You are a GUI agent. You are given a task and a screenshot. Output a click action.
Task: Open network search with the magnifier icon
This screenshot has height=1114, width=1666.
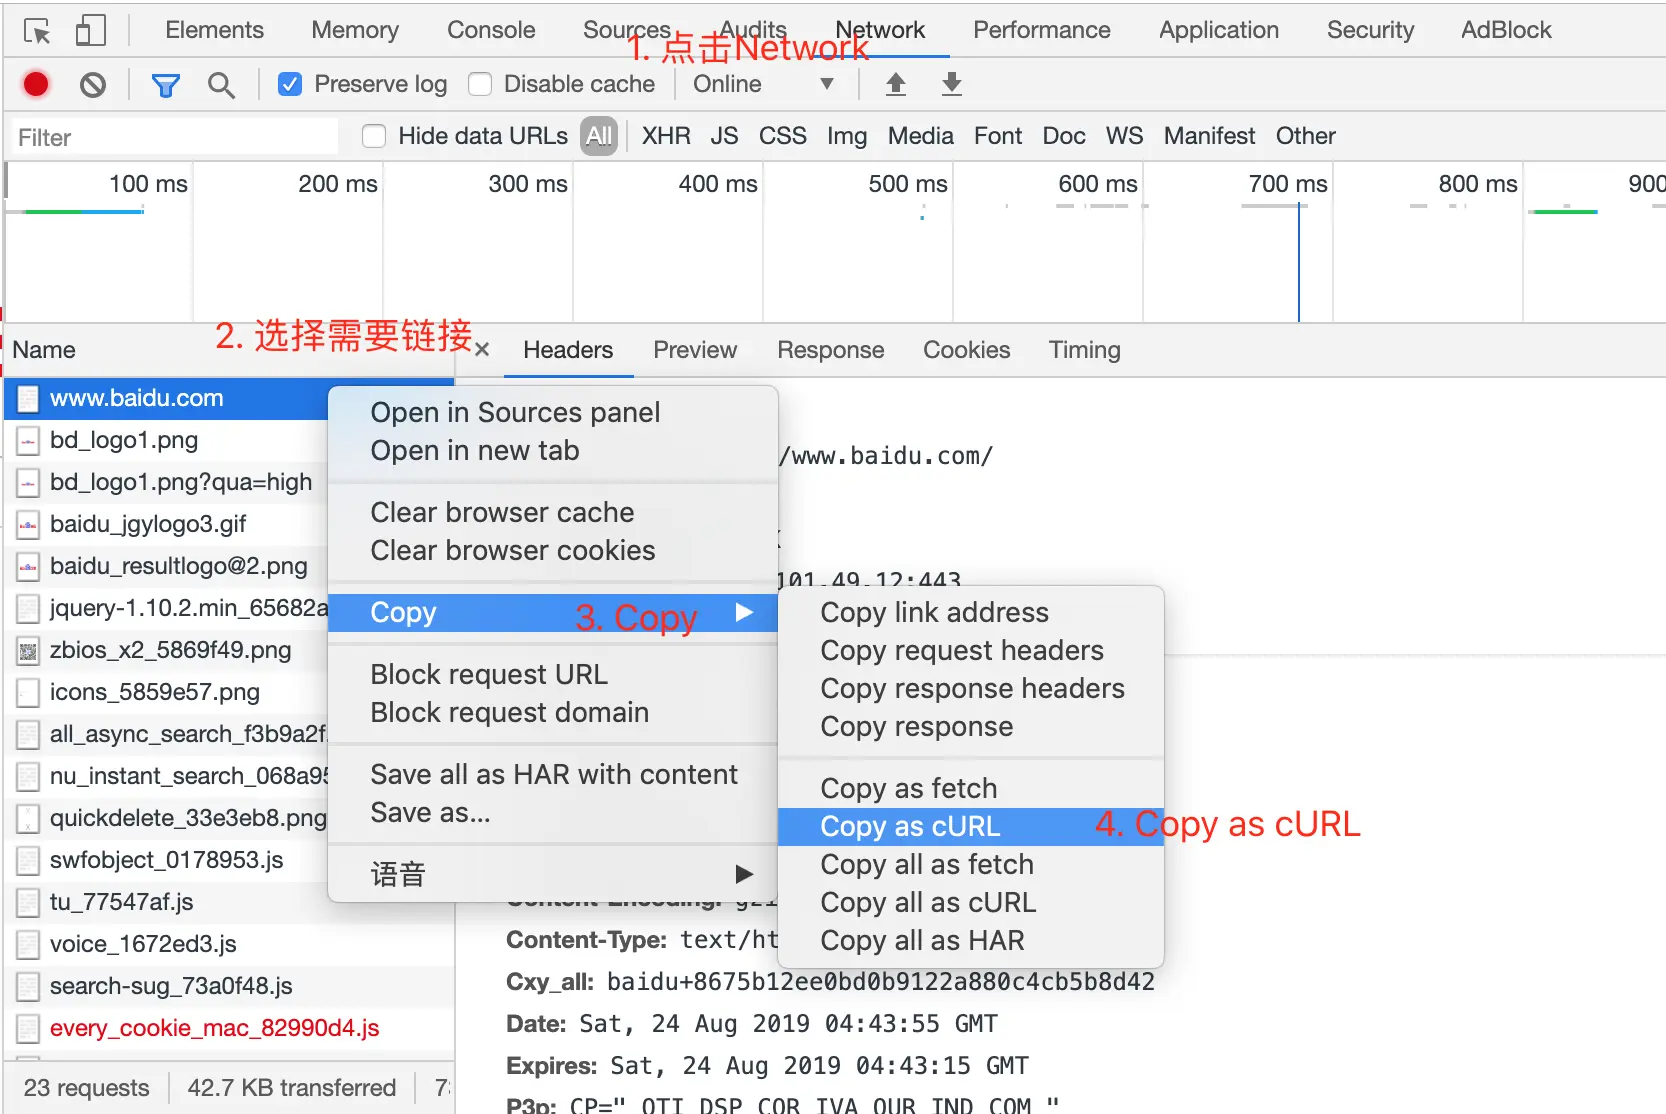click(x=221, y=84)
